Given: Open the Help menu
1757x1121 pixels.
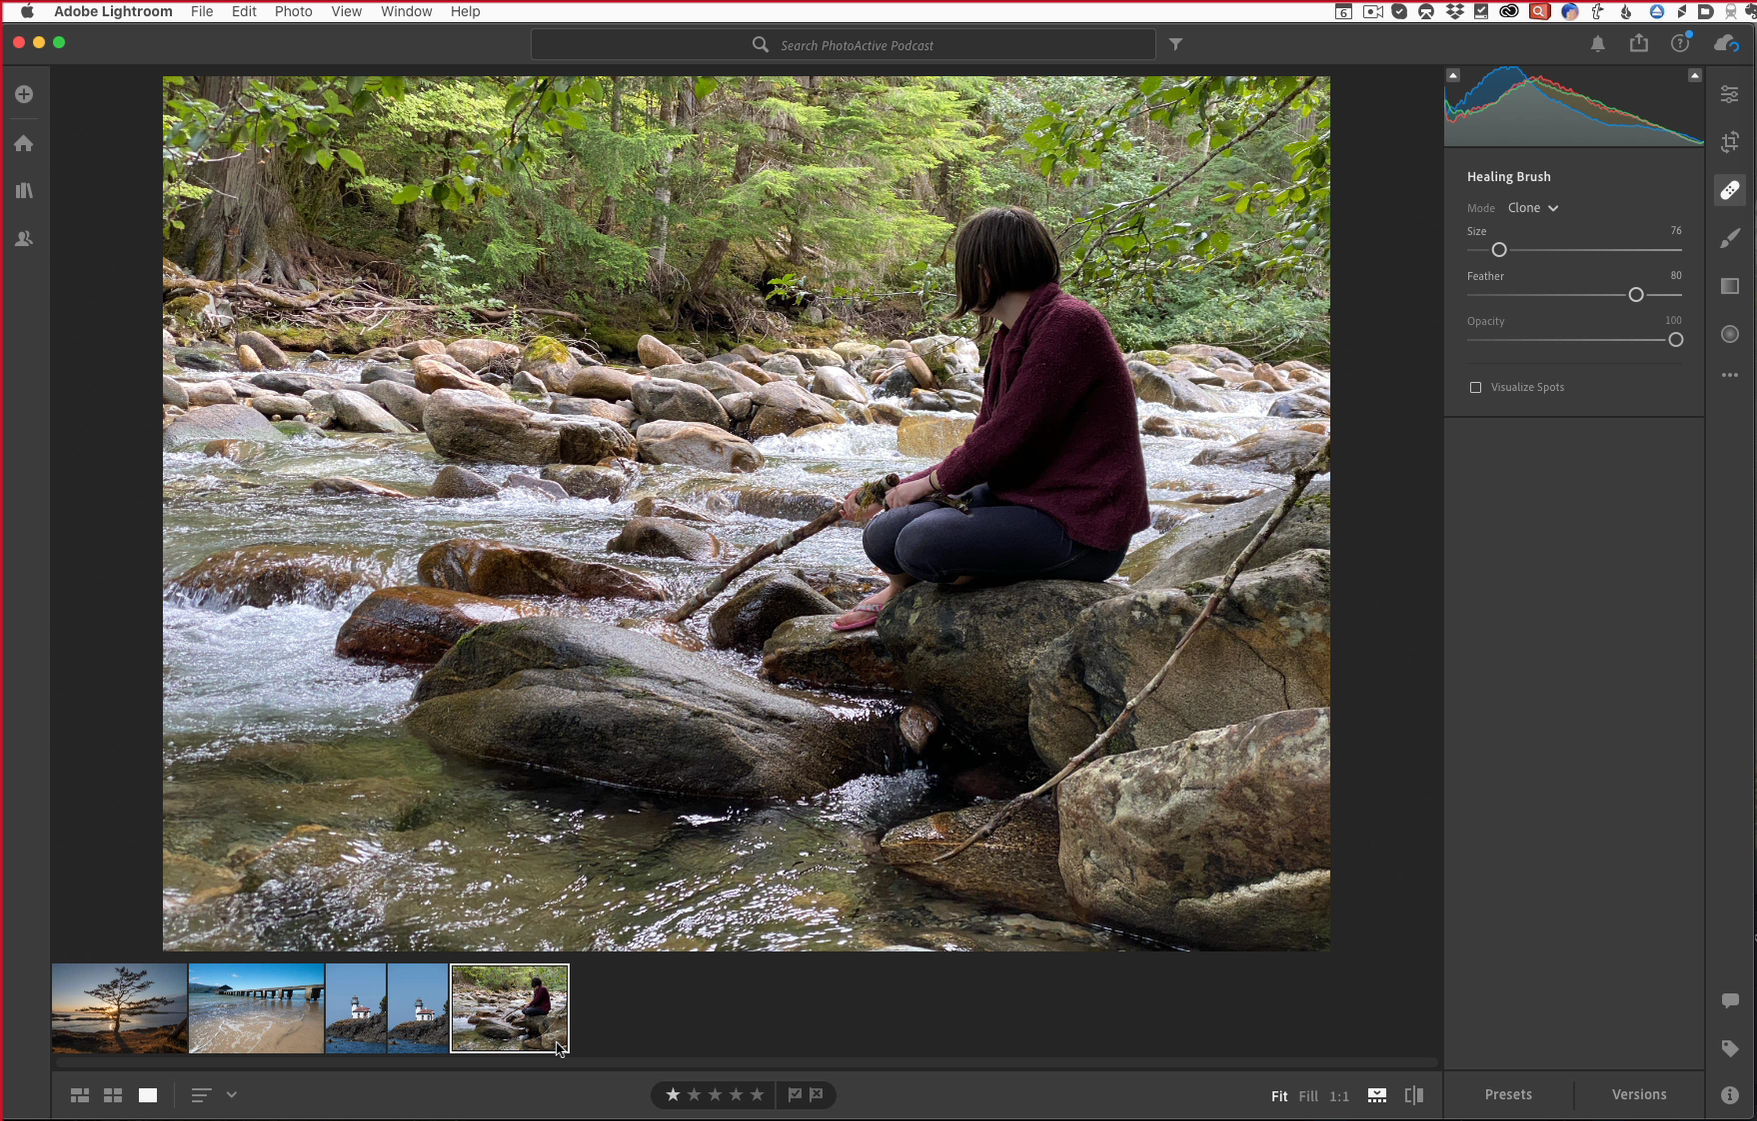Looking at the screenshot, I should coord(465,11).
